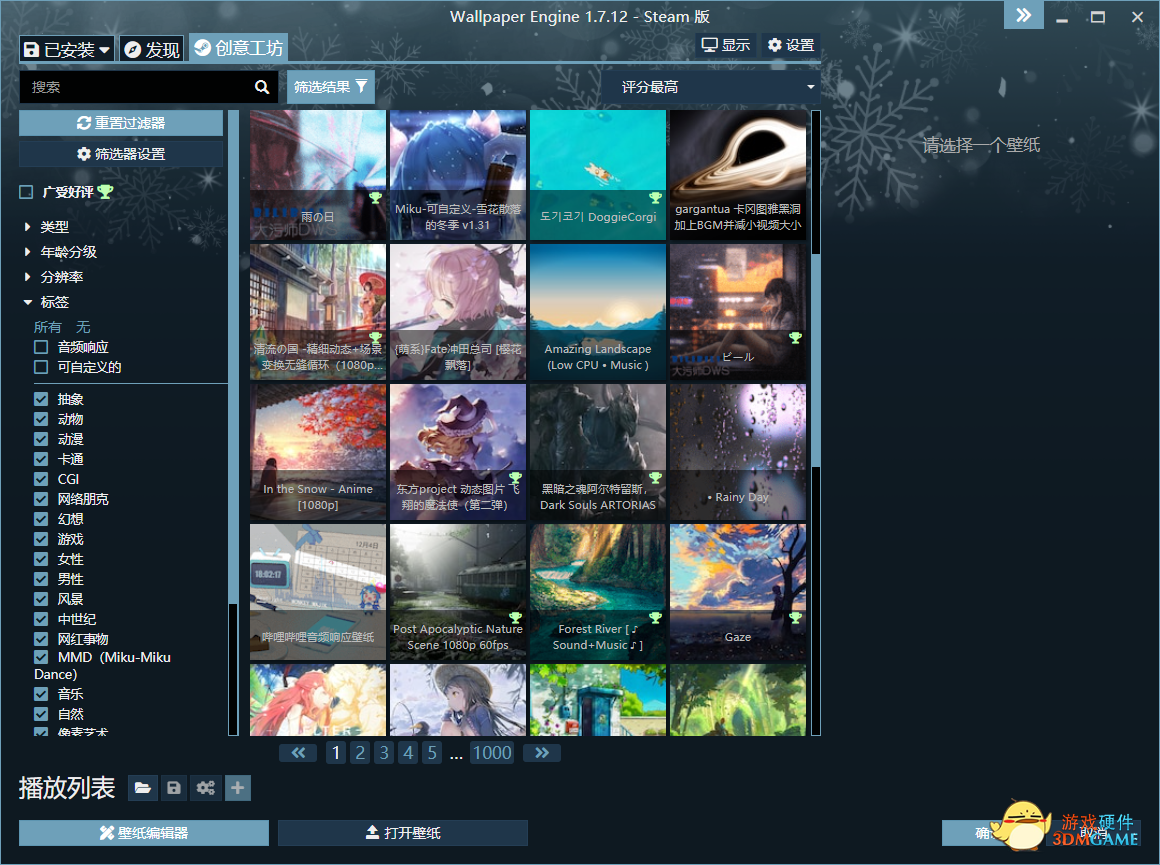Click trophy badge on Post Apocalyptic Nature wallpaper

pyautogui.click(x=516, y=617)
